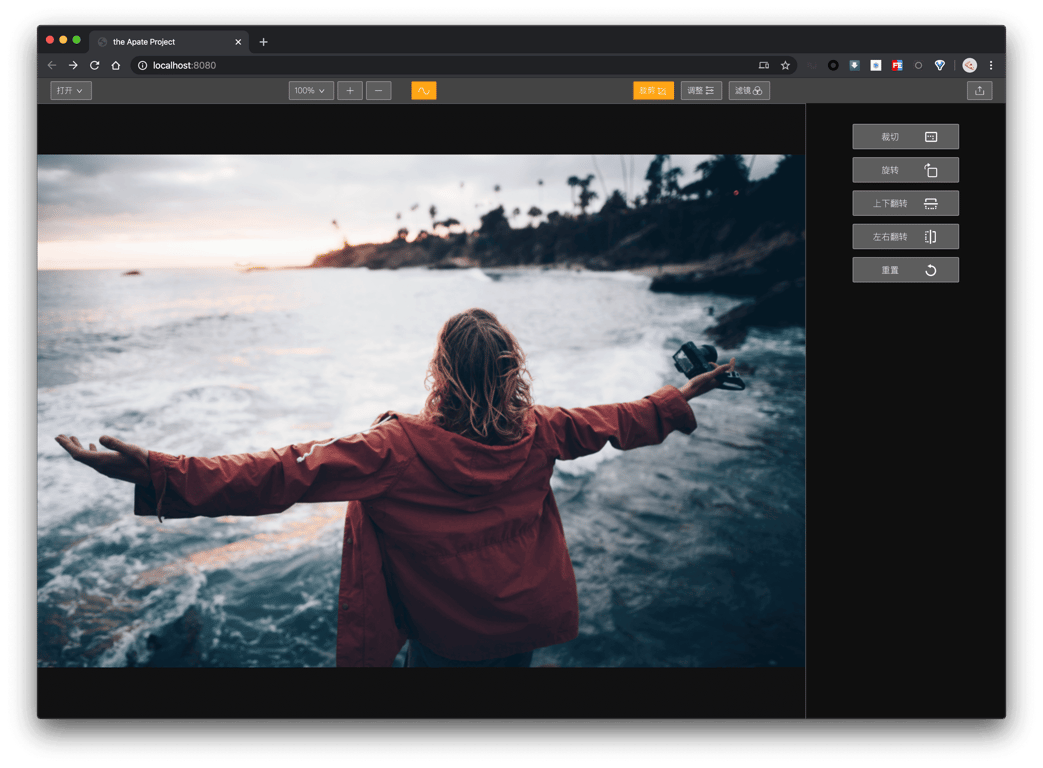Click the export/share icon in the toolbar
The height and width of the screenshot is (768, 1043).
pos(979,91)
